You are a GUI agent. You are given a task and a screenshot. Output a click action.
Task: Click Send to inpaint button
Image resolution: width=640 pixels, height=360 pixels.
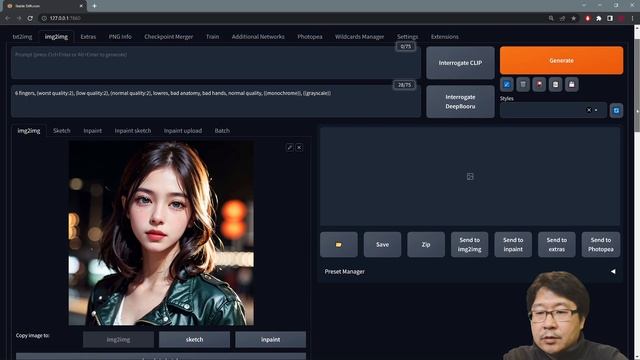point(513,244)
